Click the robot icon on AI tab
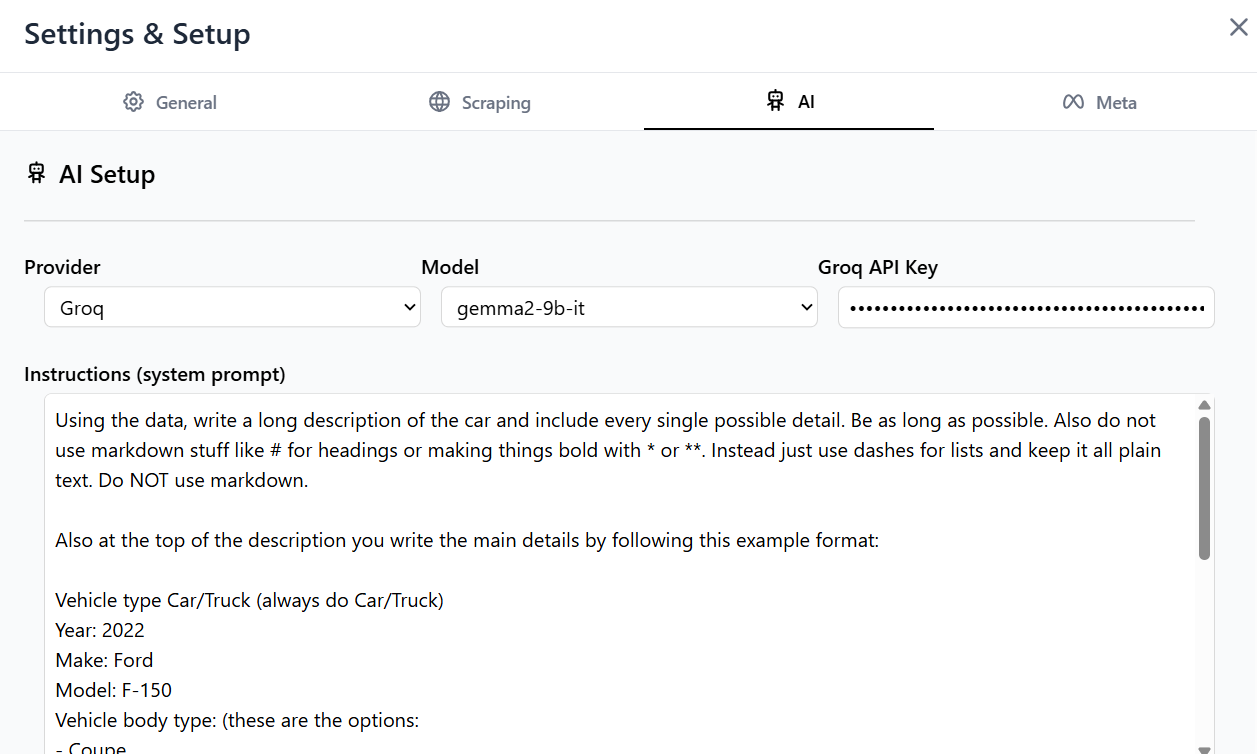Image resolution: width=1257 pixels, height=754 pixels. (x=775, y=101)
